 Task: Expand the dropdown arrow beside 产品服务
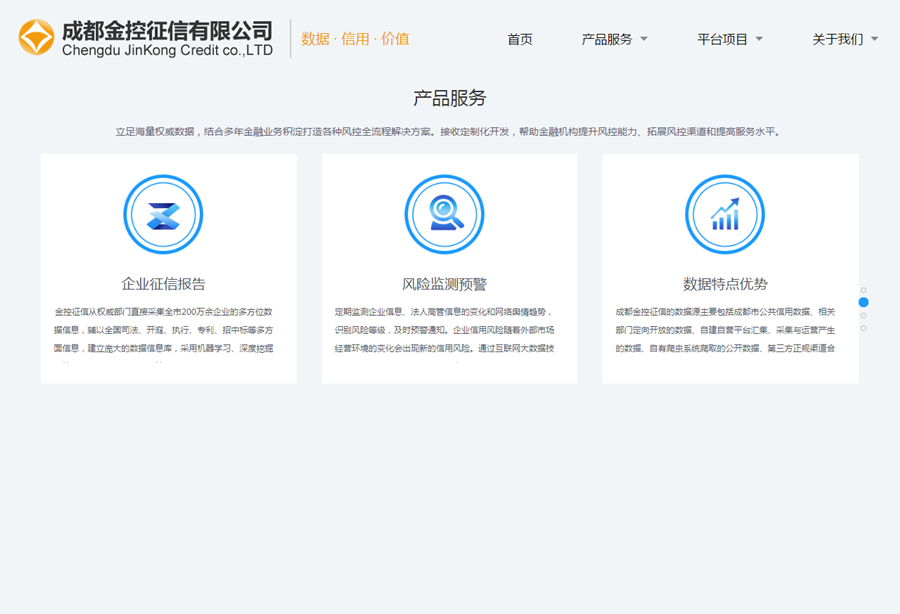[x=644, y=40]
